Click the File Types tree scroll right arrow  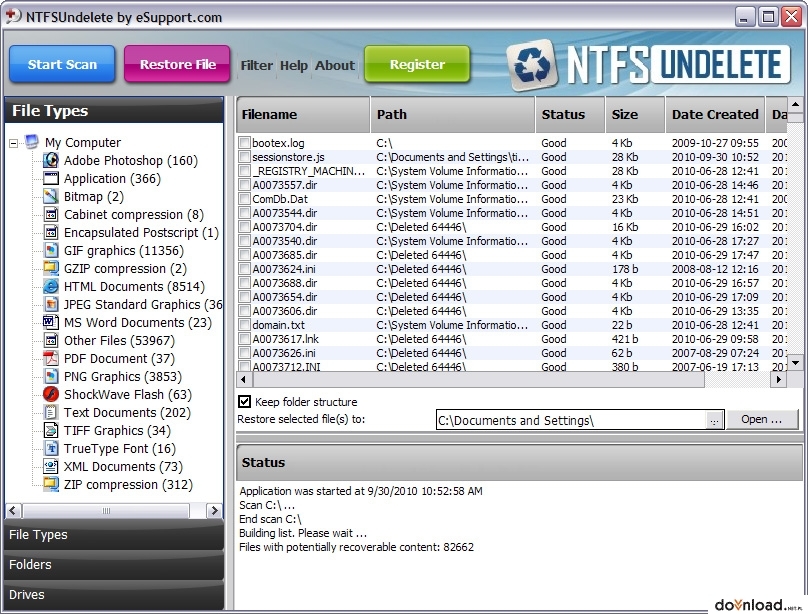pos(214,510)
